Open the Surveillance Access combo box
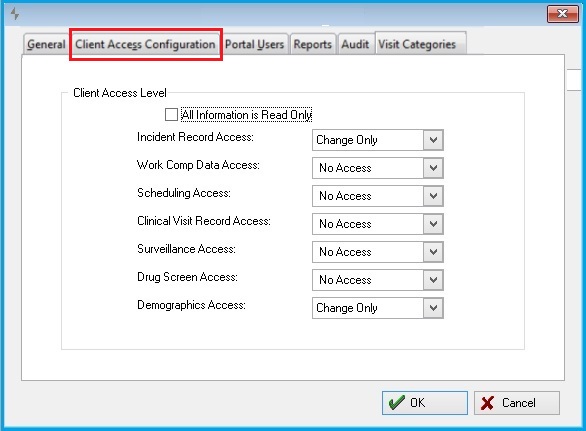 377,252
